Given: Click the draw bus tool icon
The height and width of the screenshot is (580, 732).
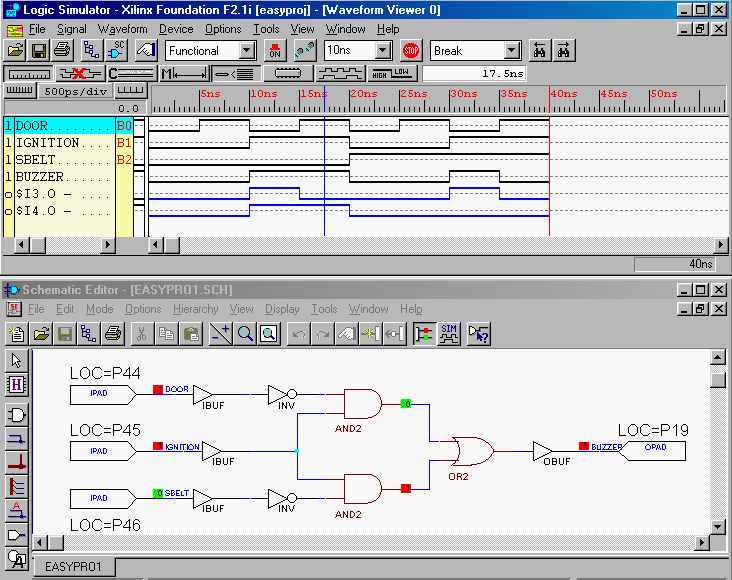Looking at the screenshot, I should [17, 462].
